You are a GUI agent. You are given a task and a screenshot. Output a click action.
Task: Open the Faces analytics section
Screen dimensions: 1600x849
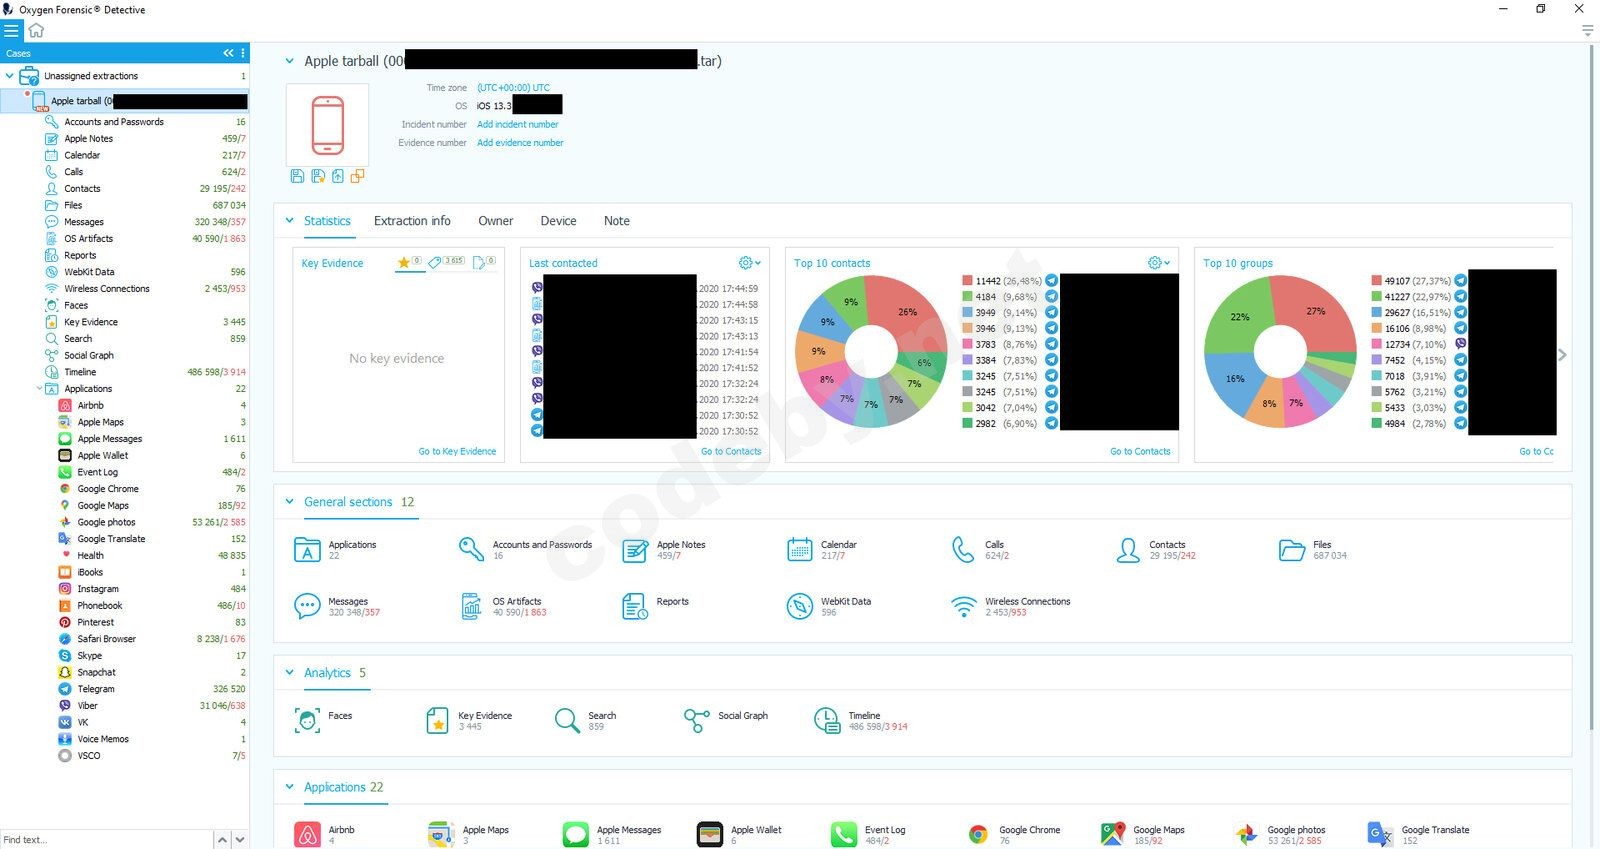click(x=323, y=720)
